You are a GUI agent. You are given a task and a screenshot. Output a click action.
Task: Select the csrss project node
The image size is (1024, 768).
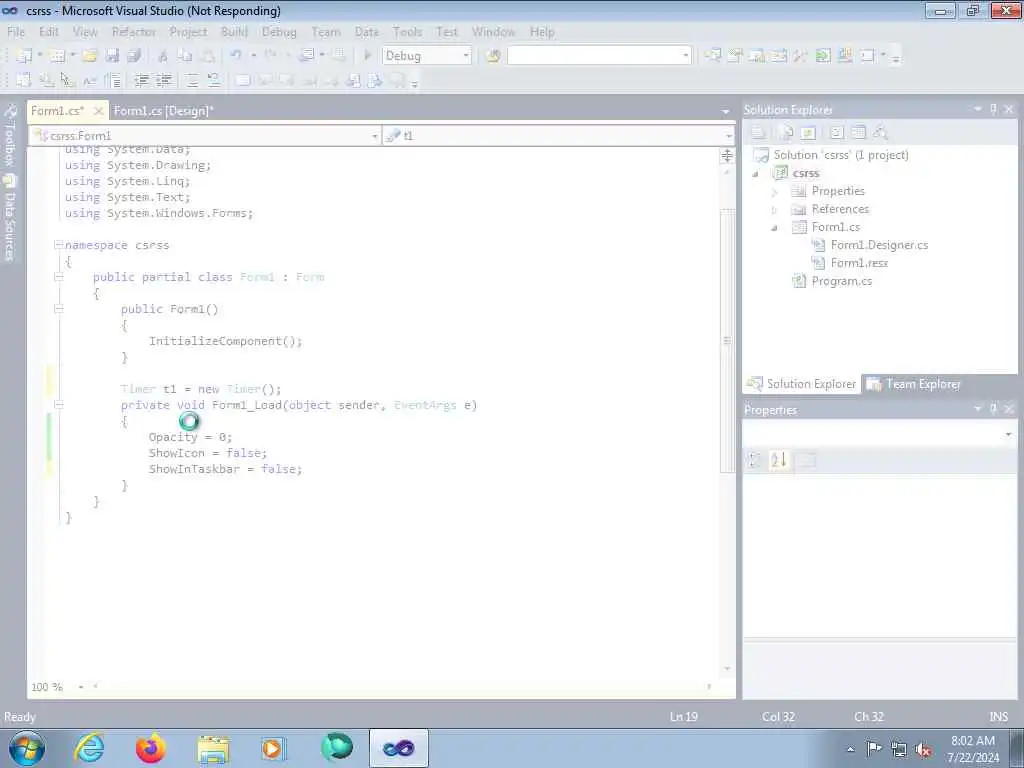(805, 173)
